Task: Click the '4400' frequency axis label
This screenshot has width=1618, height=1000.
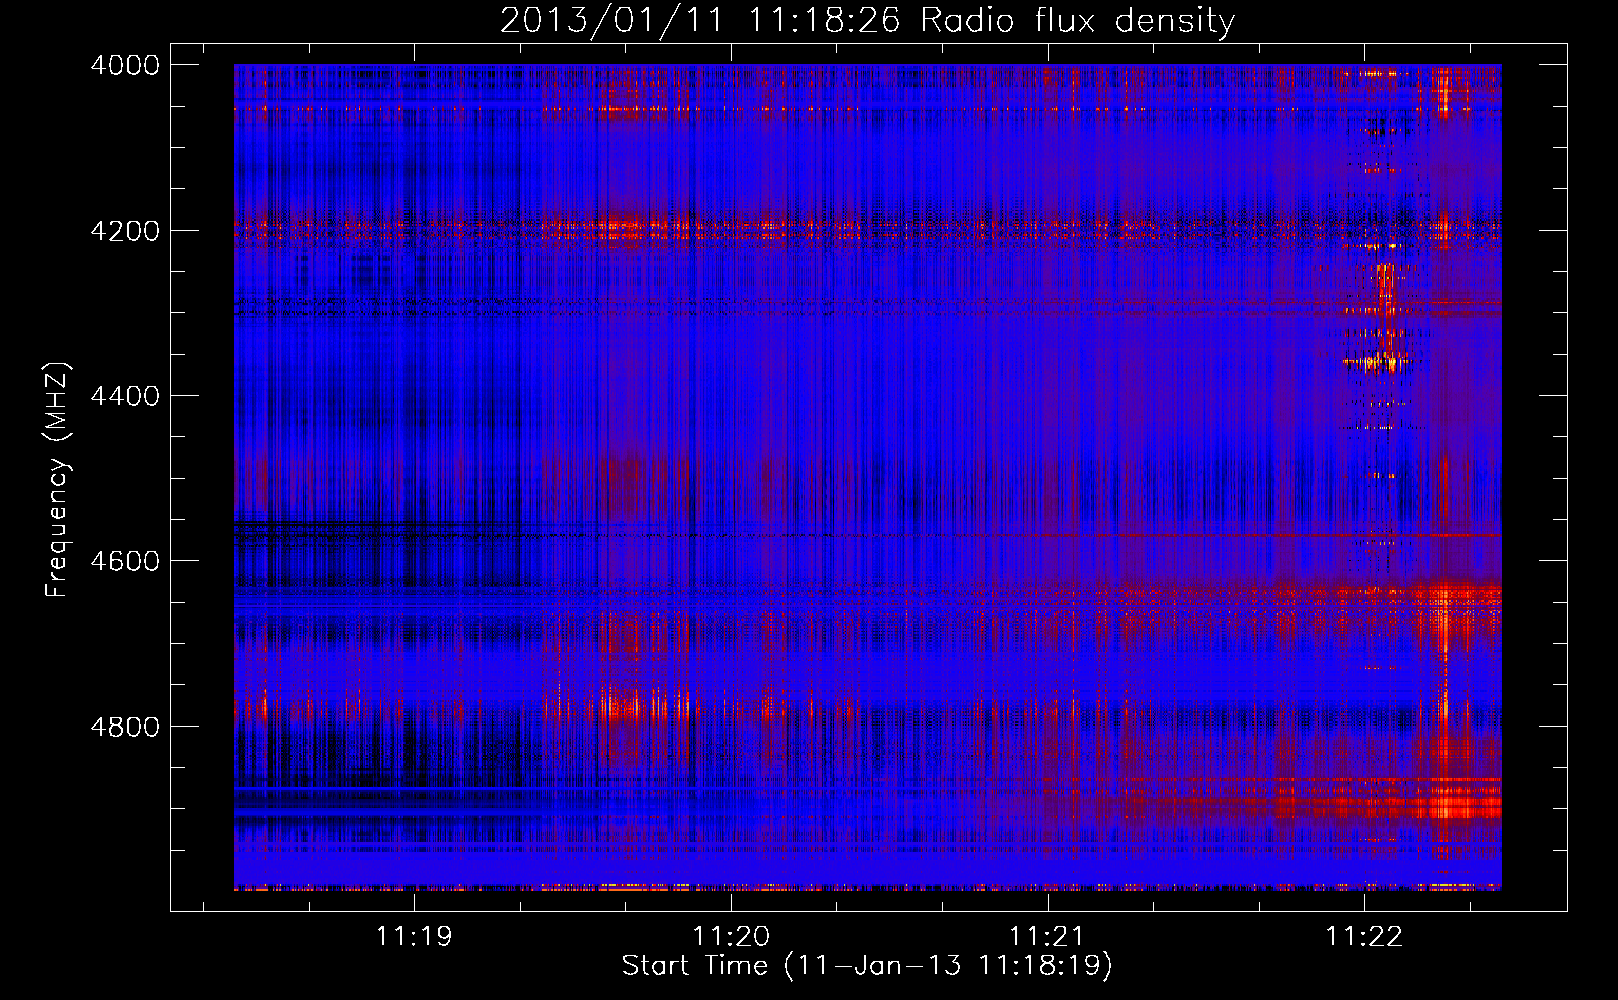Action: click(x=125, y=396)
